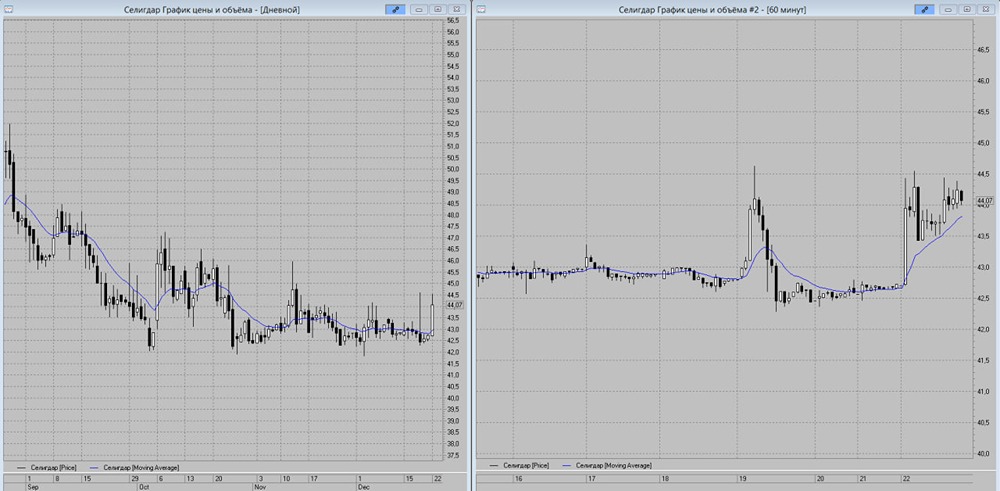Image resolution: width=1000 pixels, height=491 pixels.
Task: Click Селигдар [Moving Average] legend in 60-minute chart
Action: tap(608, 466)
